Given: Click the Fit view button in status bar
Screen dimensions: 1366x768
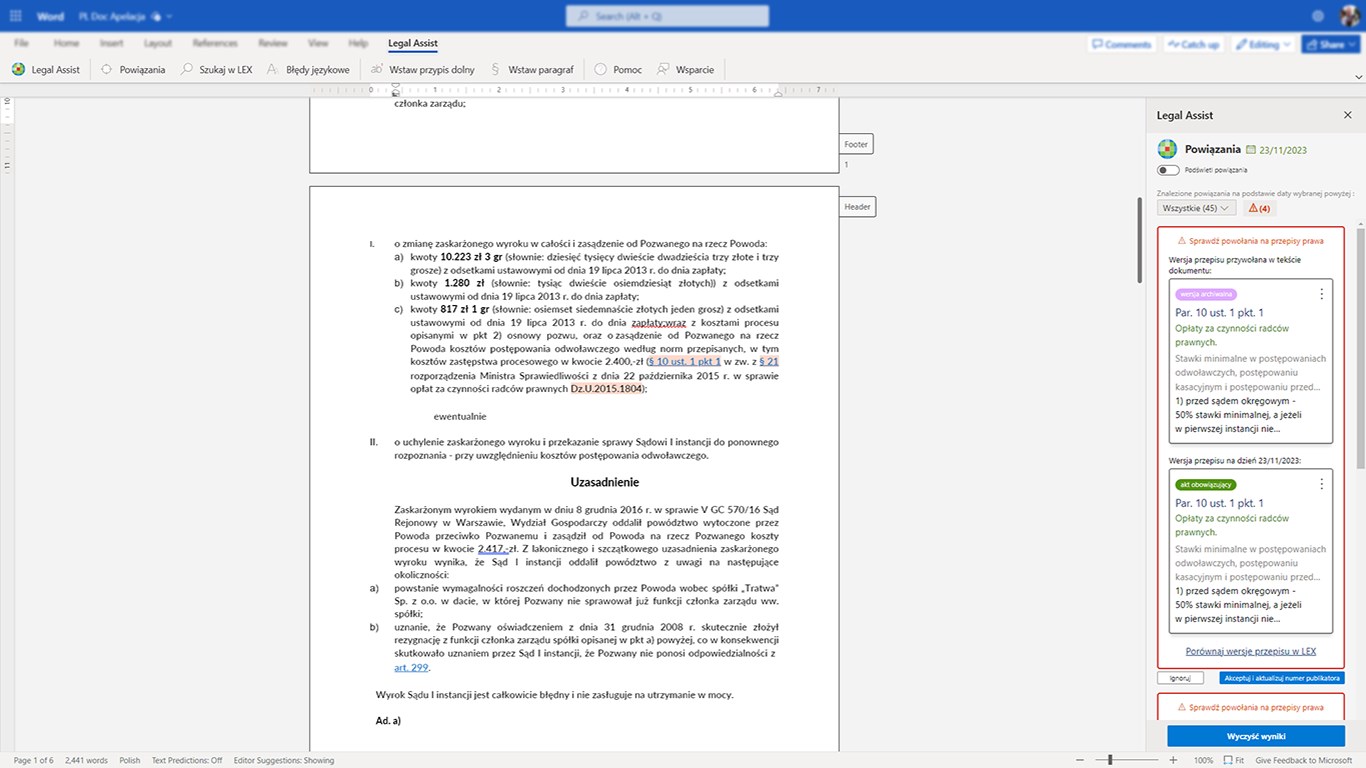Looking at the screenshot, I should 1235,760.
